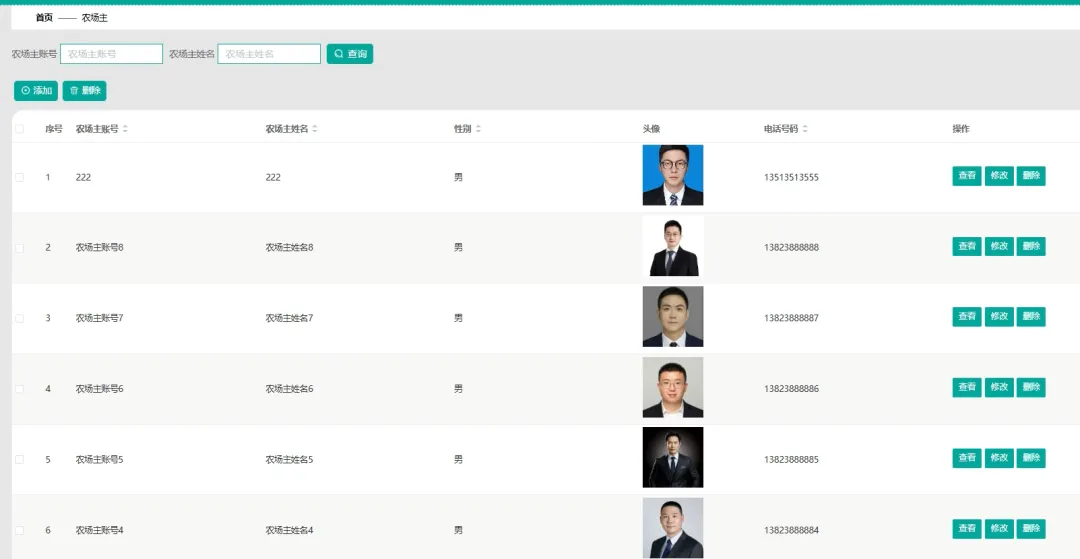Screen dimensions: 1080x559
Task: Click 删除 for row 222
Action: coord(1031,176)
